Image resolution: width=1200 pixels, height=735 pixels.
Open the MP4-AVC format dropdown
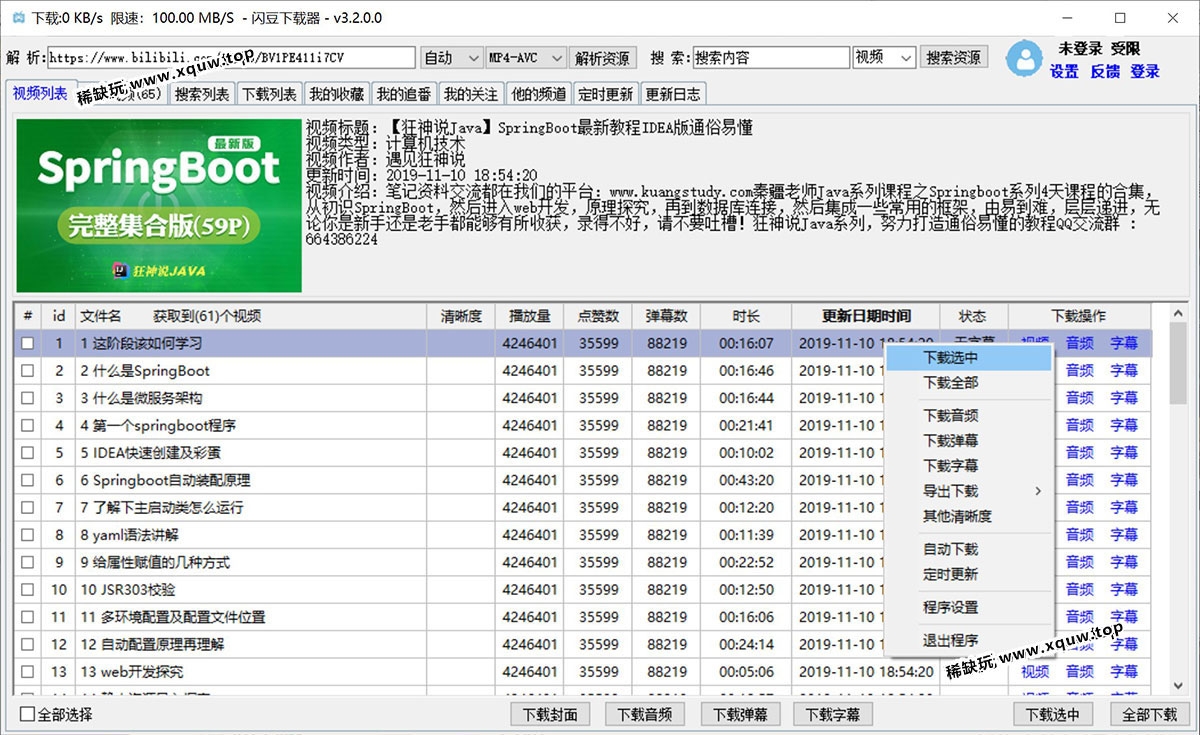(525, 58)
